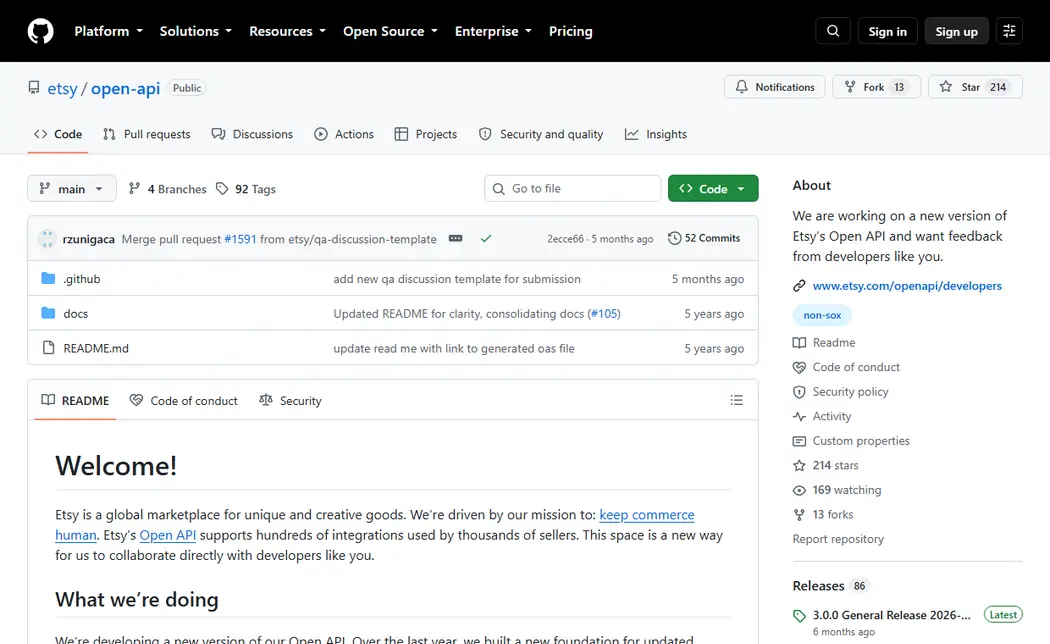The width and height of the screenshot is (1050, 644).
Task: Open www.etsy.com/openapi/developers link
Action: (907, 286)
